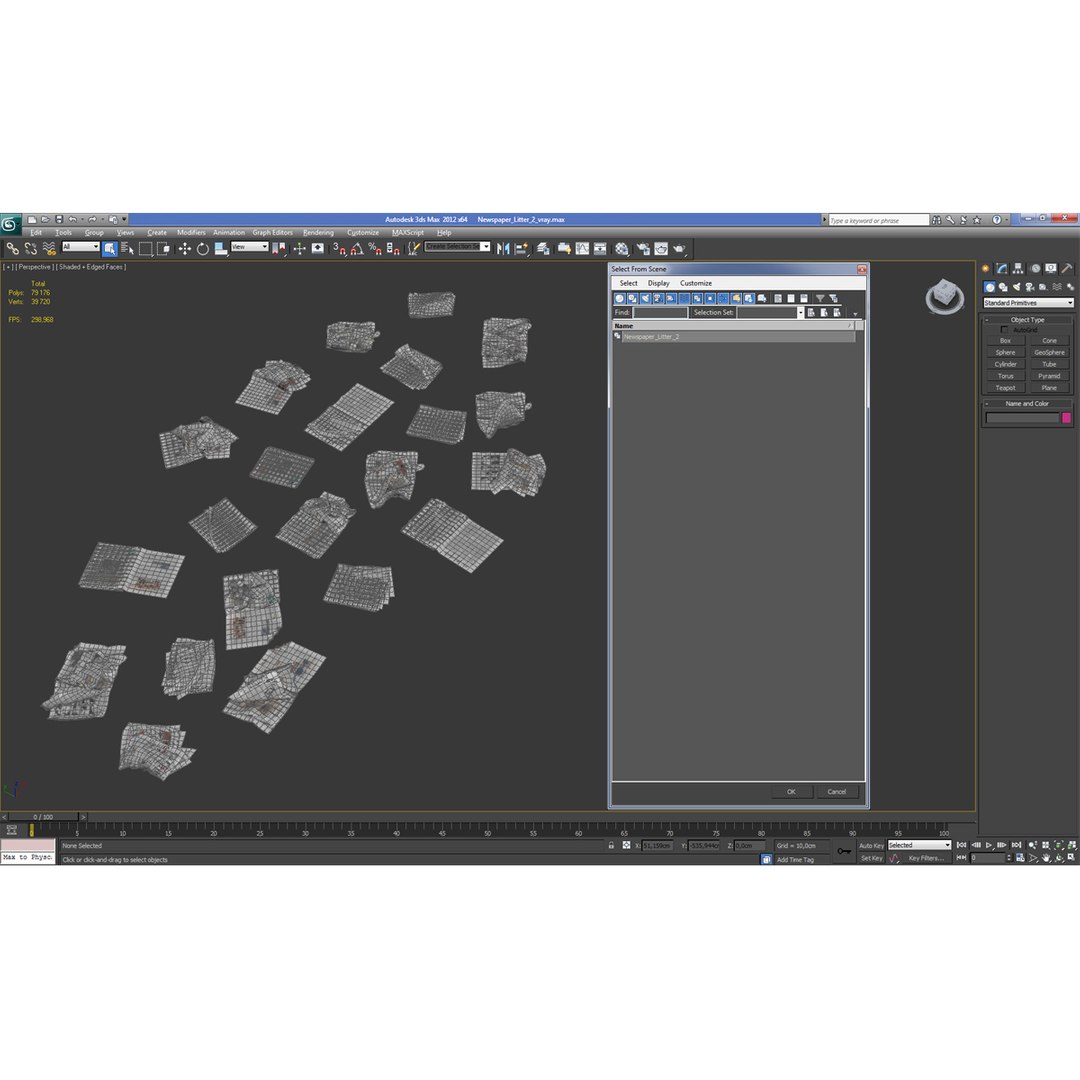1080x1080 pixels.
Task: Click OK in Select From Scene
Action: click(791, 791)
